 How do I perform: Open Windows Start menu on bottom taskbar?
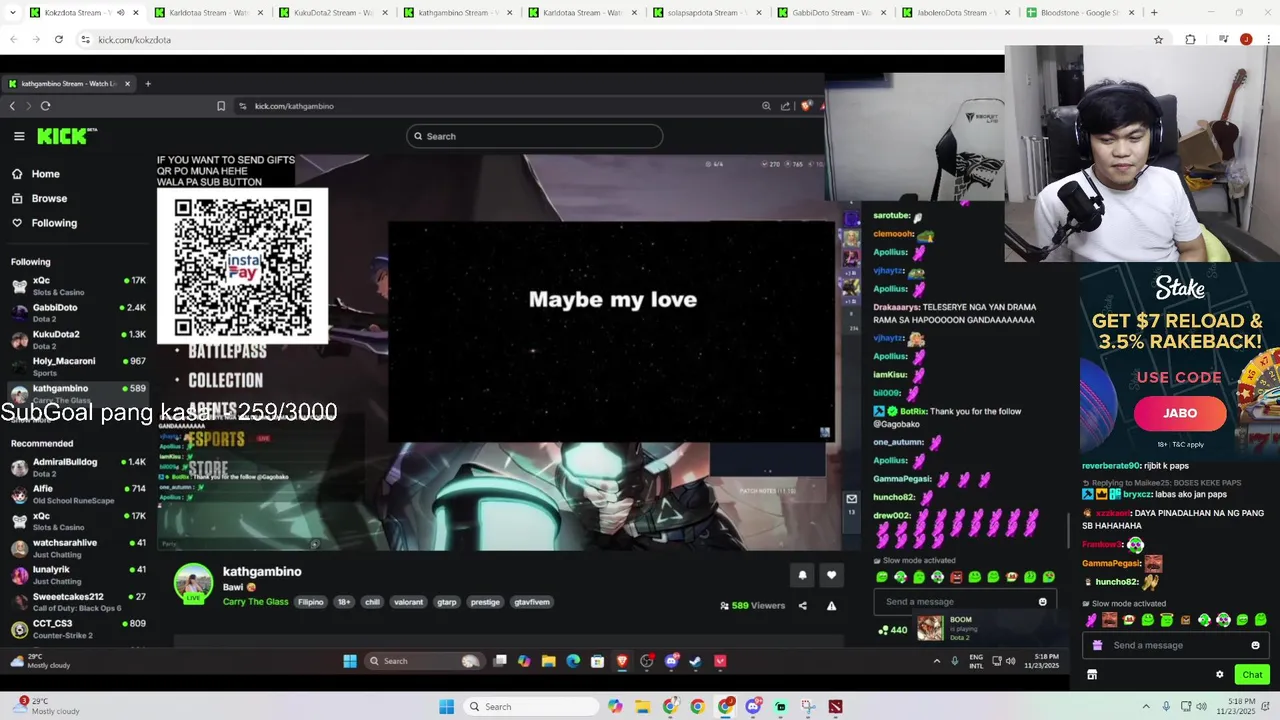click(446, 707)
